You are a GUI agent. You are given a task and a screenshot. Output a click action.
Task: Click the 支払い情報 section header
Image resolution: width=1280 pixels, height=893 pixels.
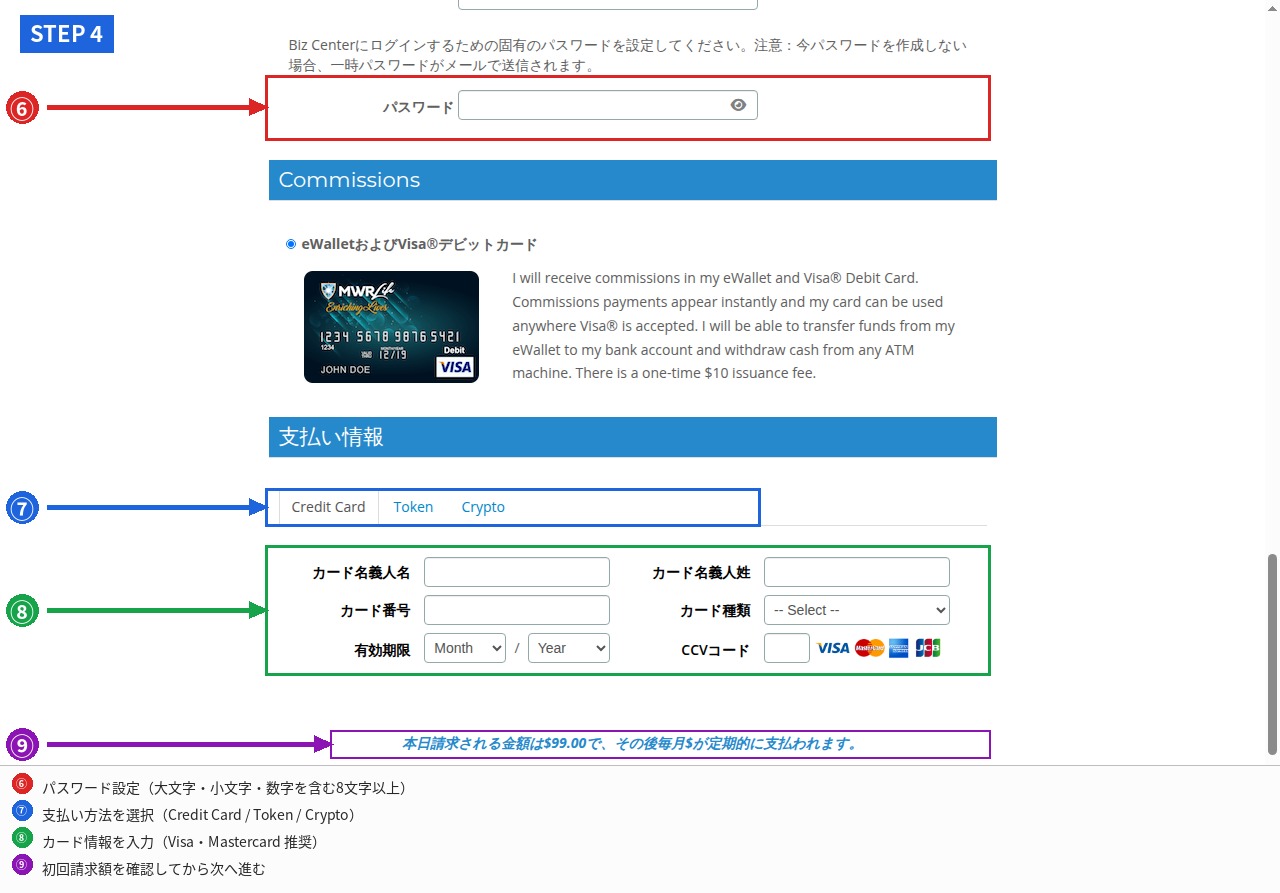(633, 437)
